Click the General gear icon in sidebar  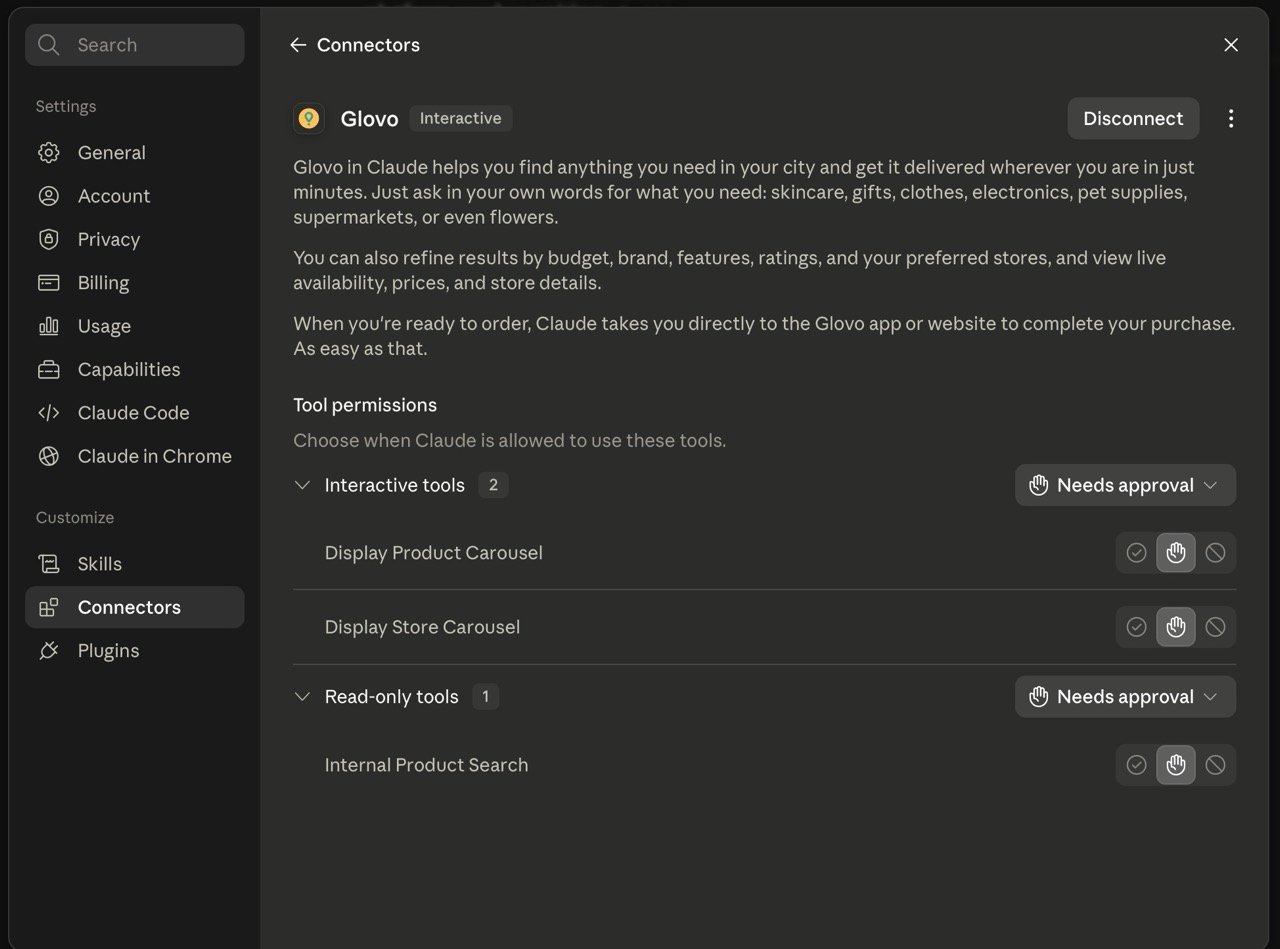pos(48,152)
